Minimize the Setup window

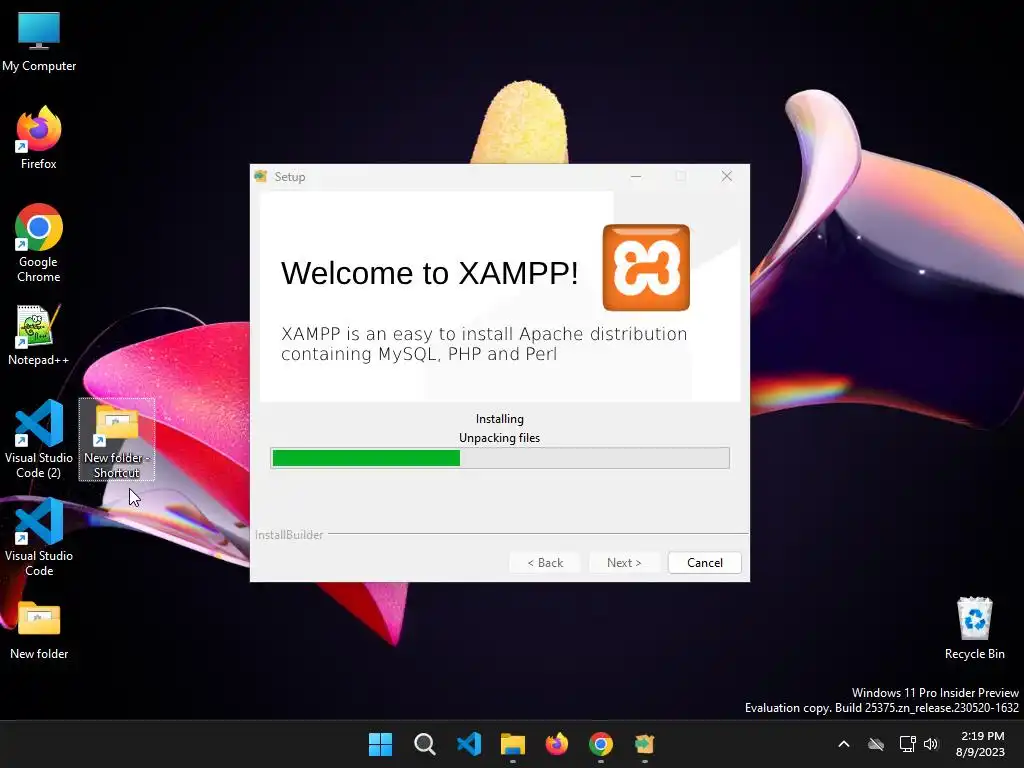coord(635,176)
